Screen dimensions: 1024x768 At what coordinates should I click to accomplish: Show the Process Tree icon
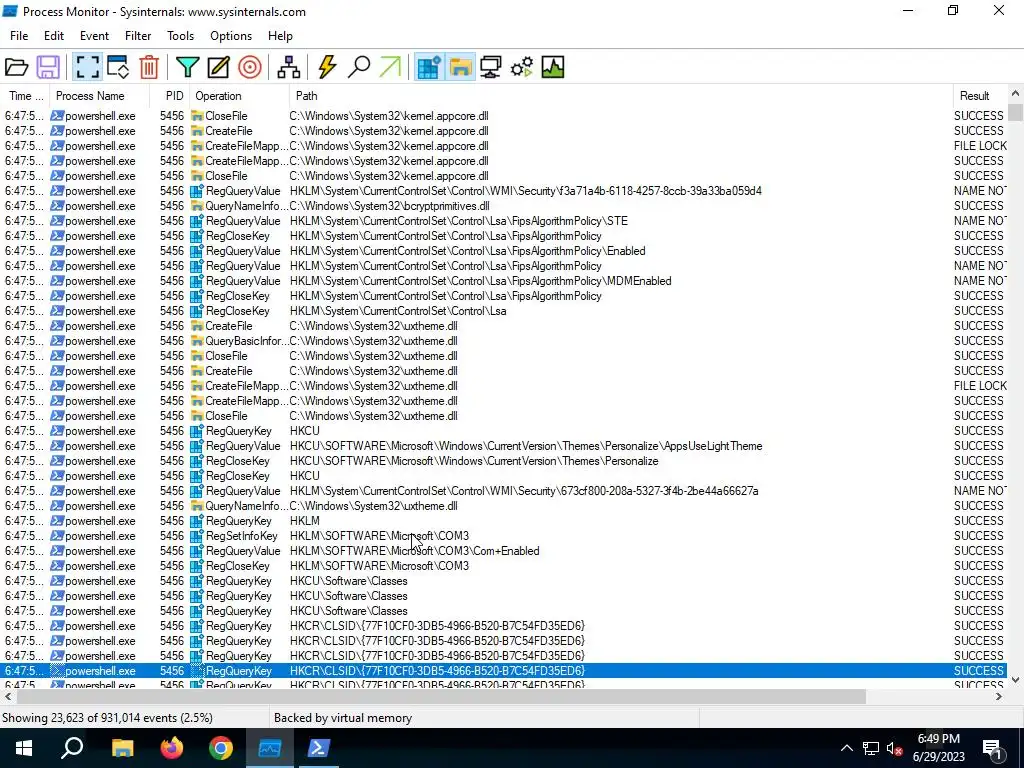coord(288,67)
